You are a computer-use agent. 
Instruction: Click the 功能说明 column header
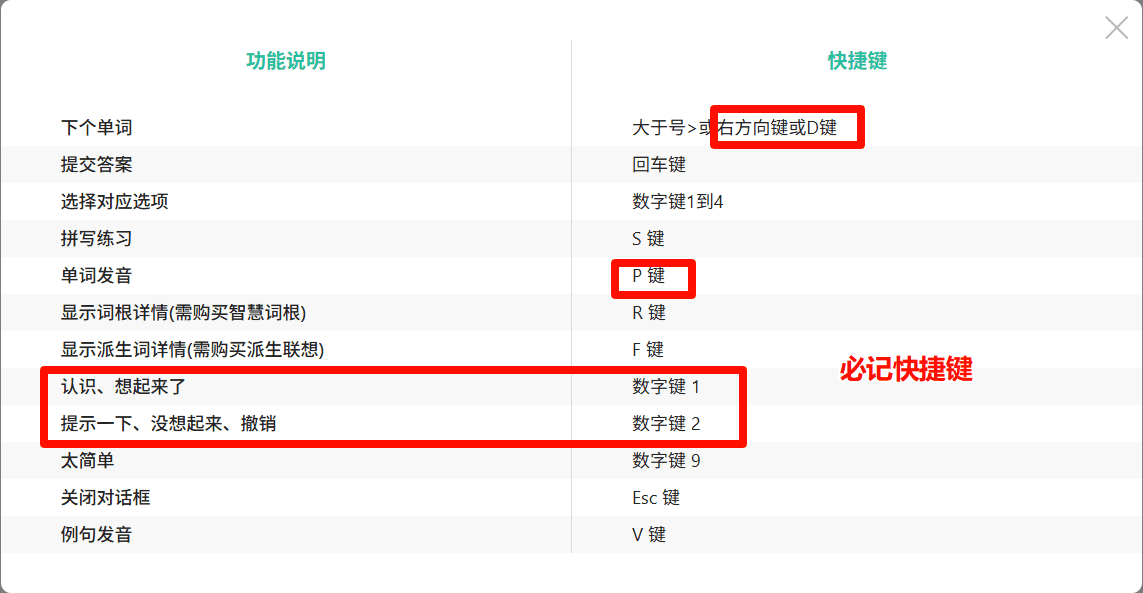(286, 61)
